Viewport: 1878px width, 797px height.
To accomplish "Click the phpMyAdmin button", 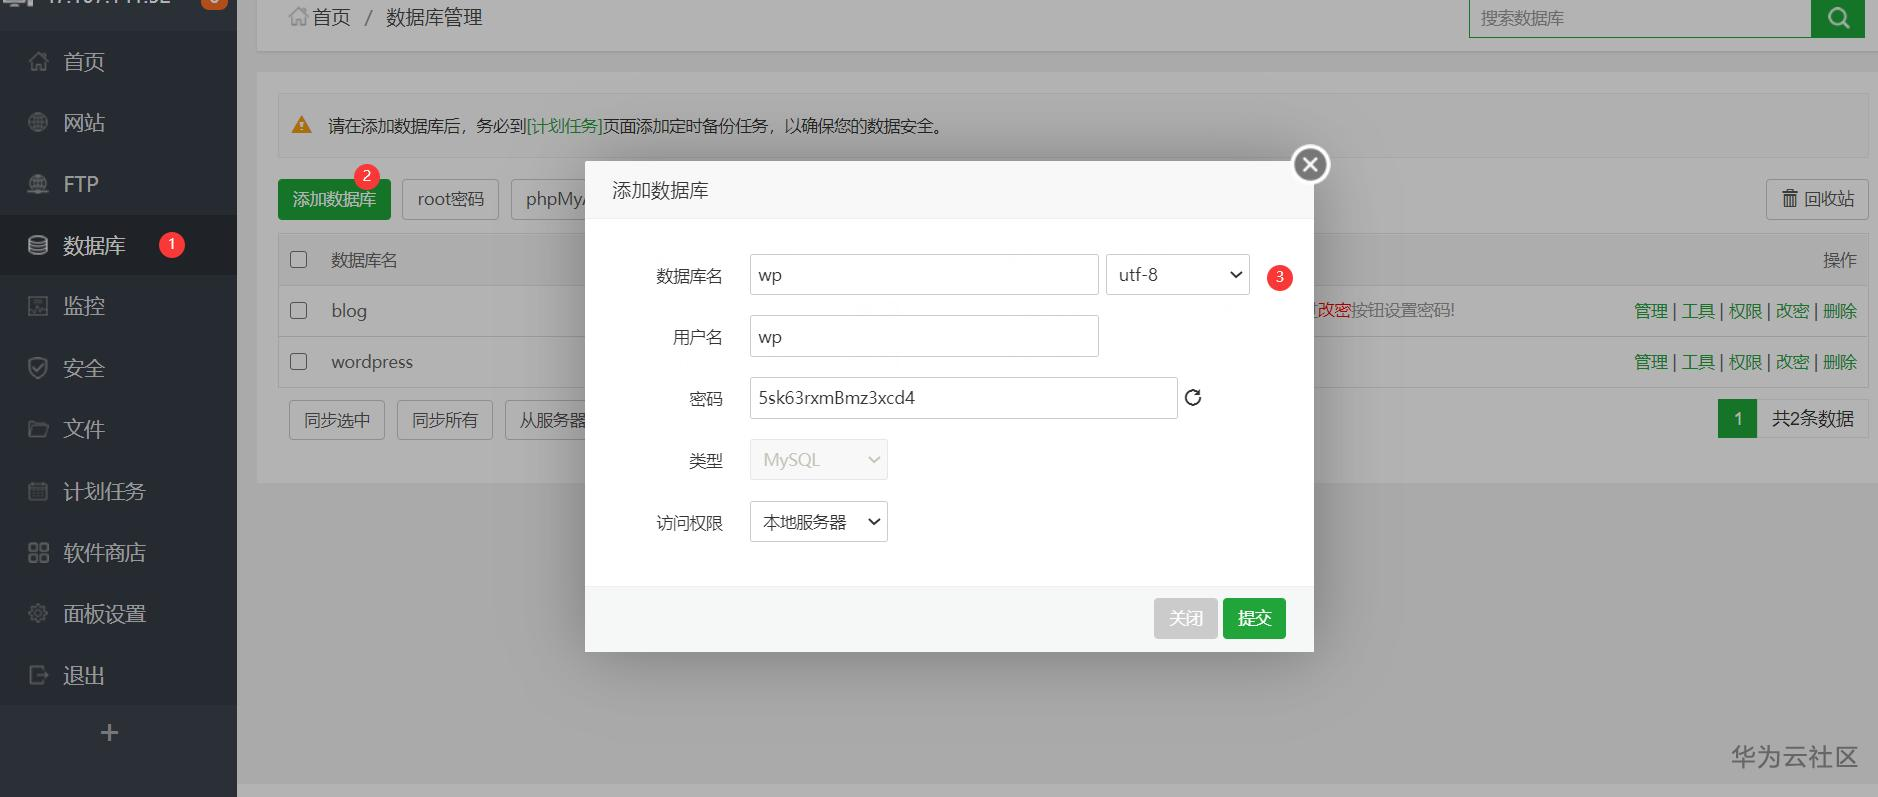I will [549, 199].
